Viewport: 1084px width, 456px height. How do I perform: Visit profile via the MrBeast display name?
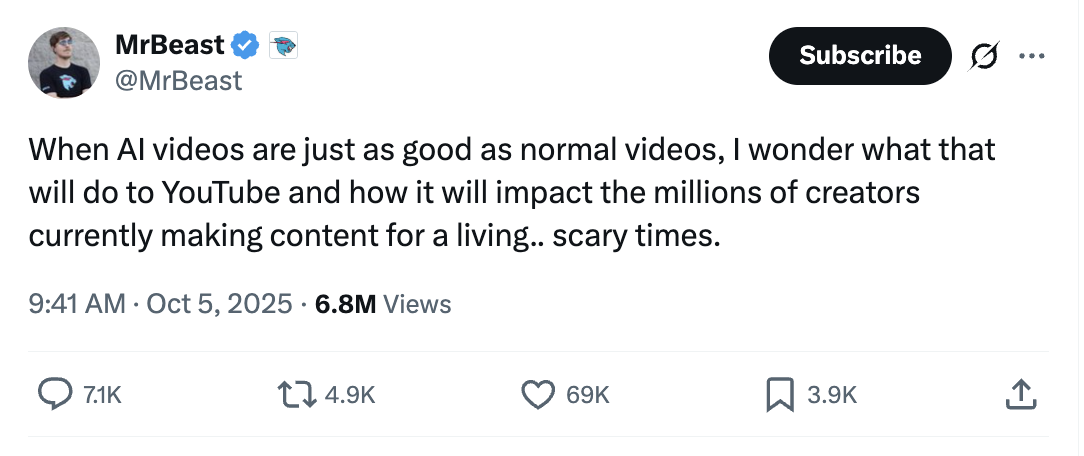pos(169,45)
